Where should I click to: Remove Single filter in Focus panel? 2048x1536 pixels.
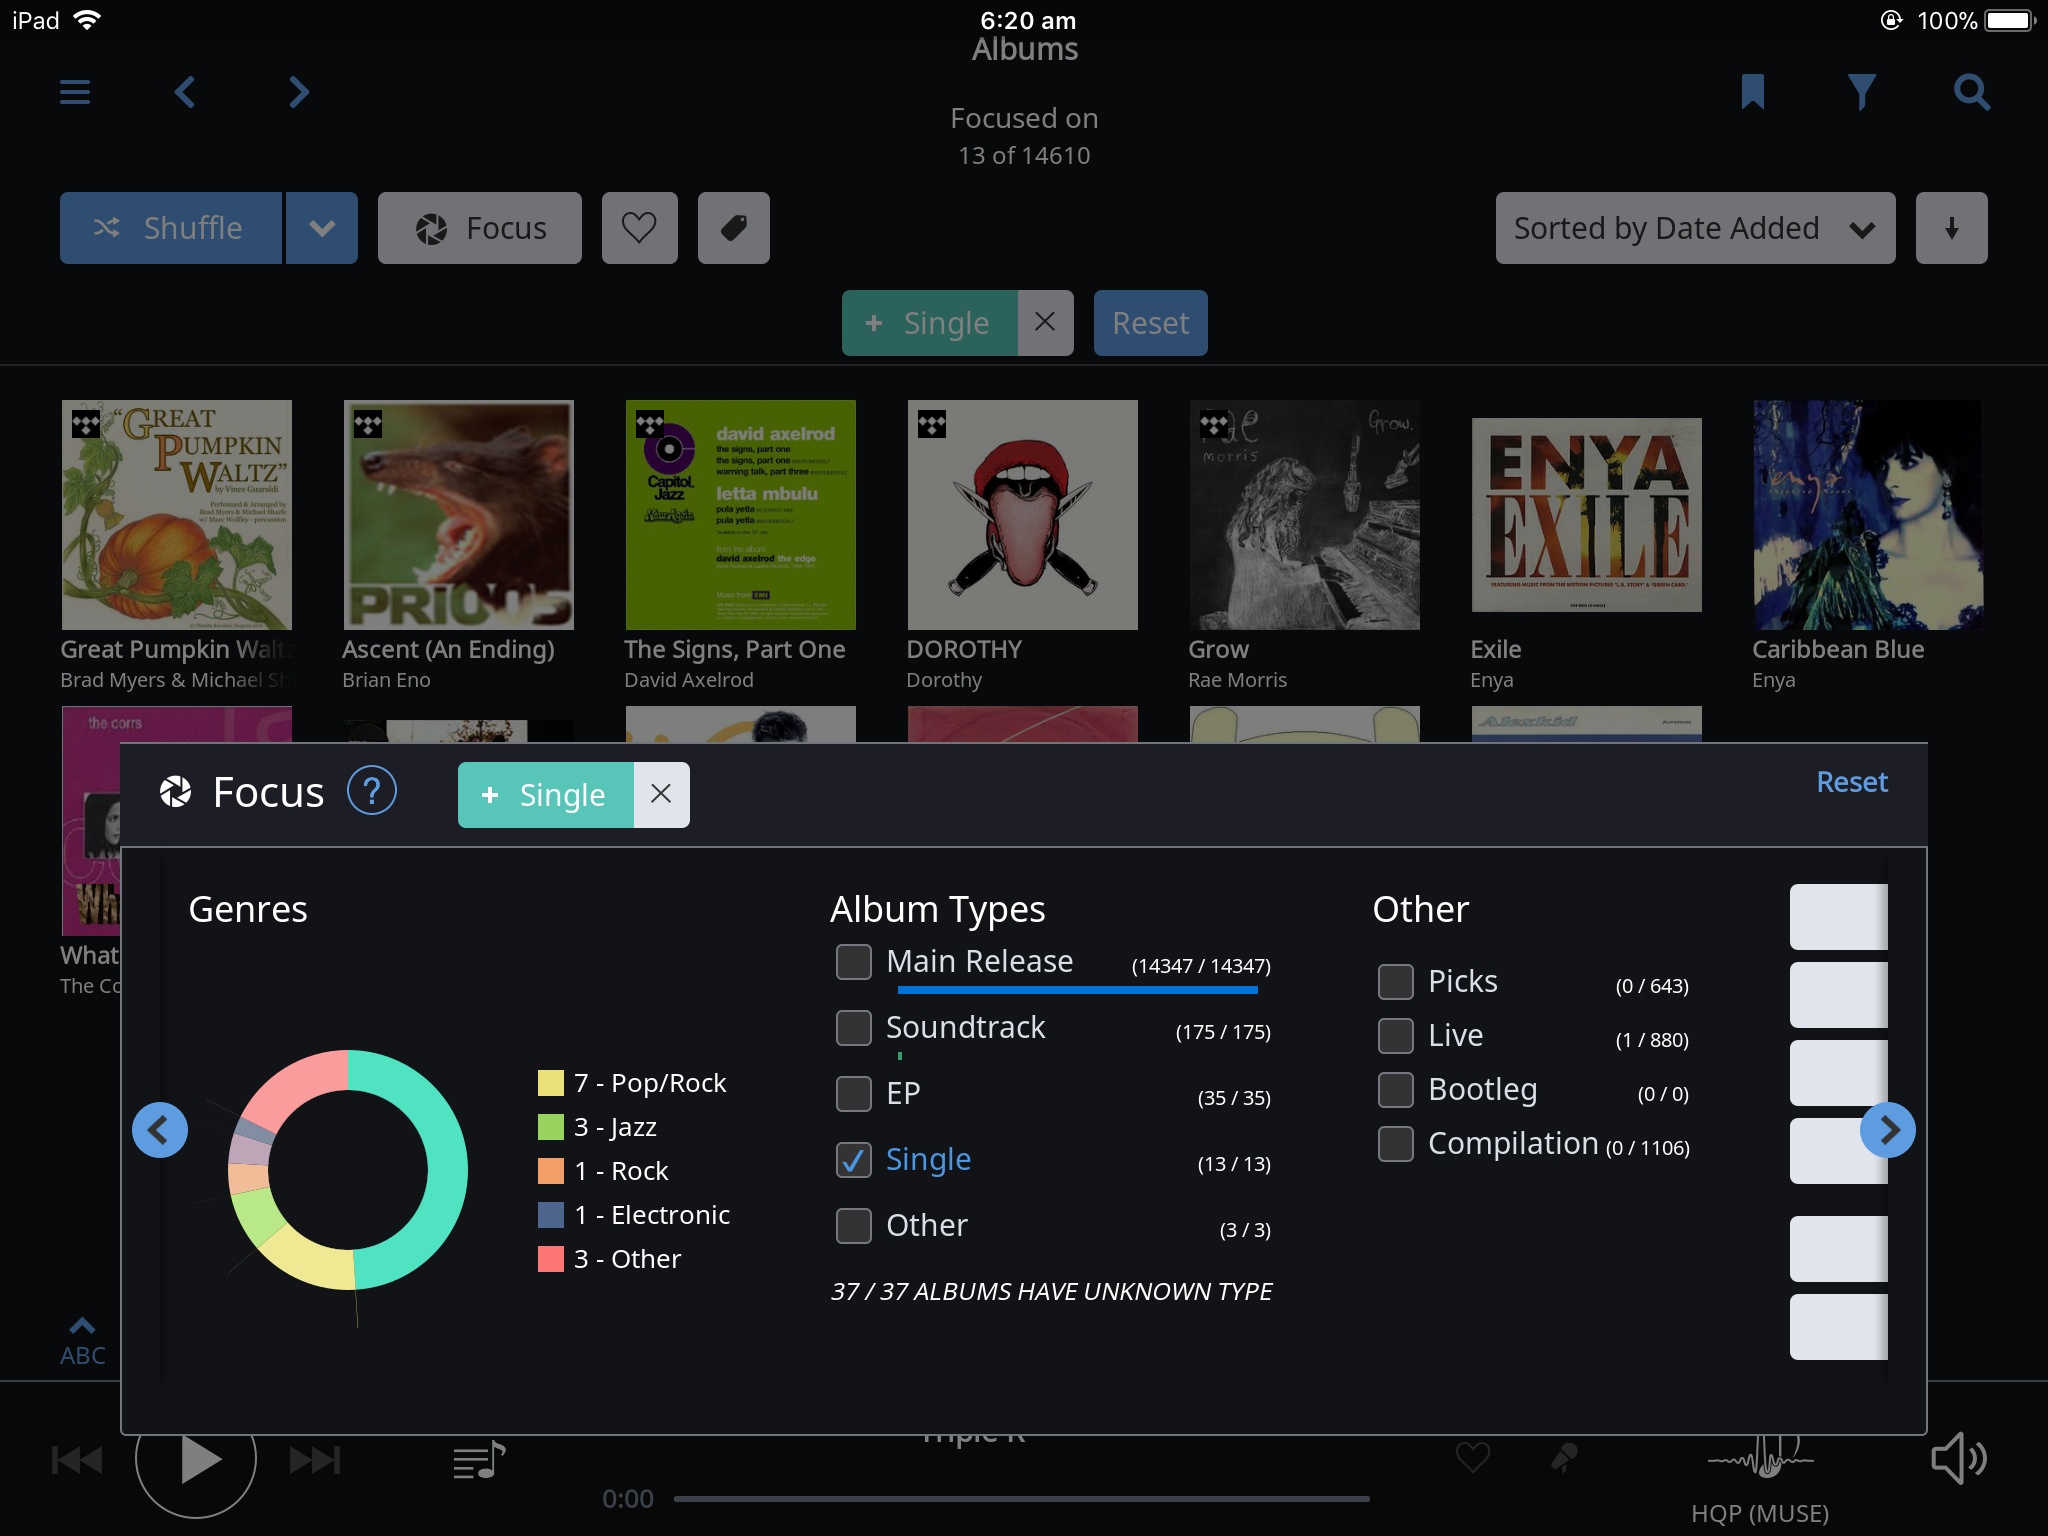pos(661,794)
